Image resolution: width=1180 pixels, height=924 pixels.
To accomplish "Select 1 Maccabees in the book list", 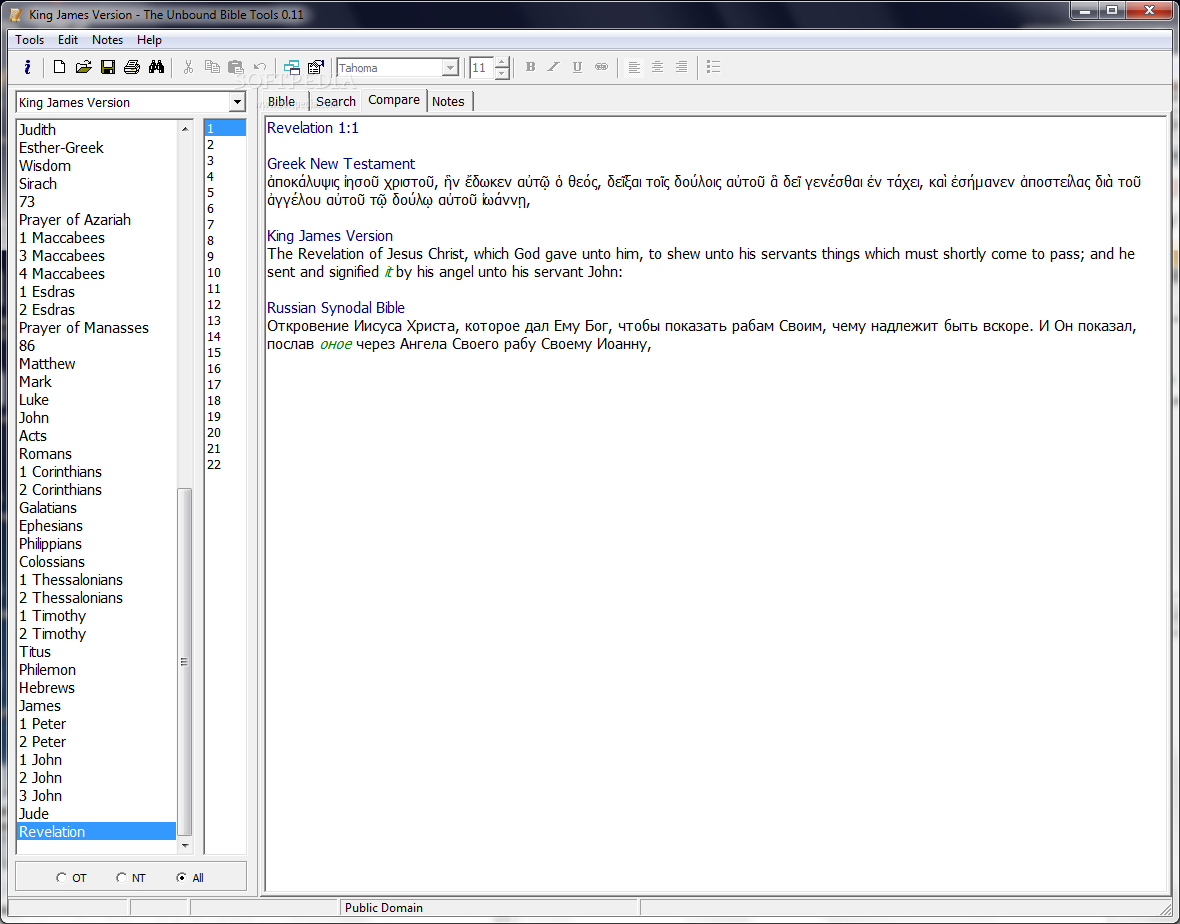I will 96,238.
